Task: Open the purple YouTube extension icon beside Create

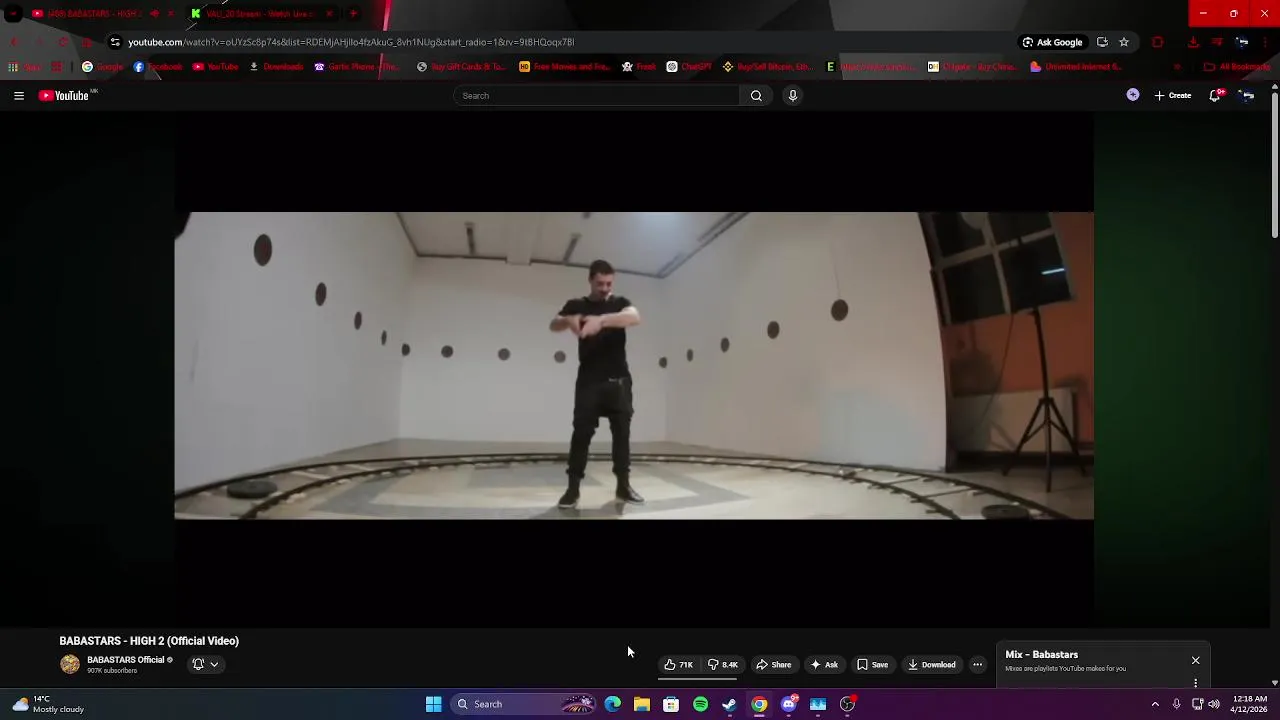Action: click(x=1133, y=96)
